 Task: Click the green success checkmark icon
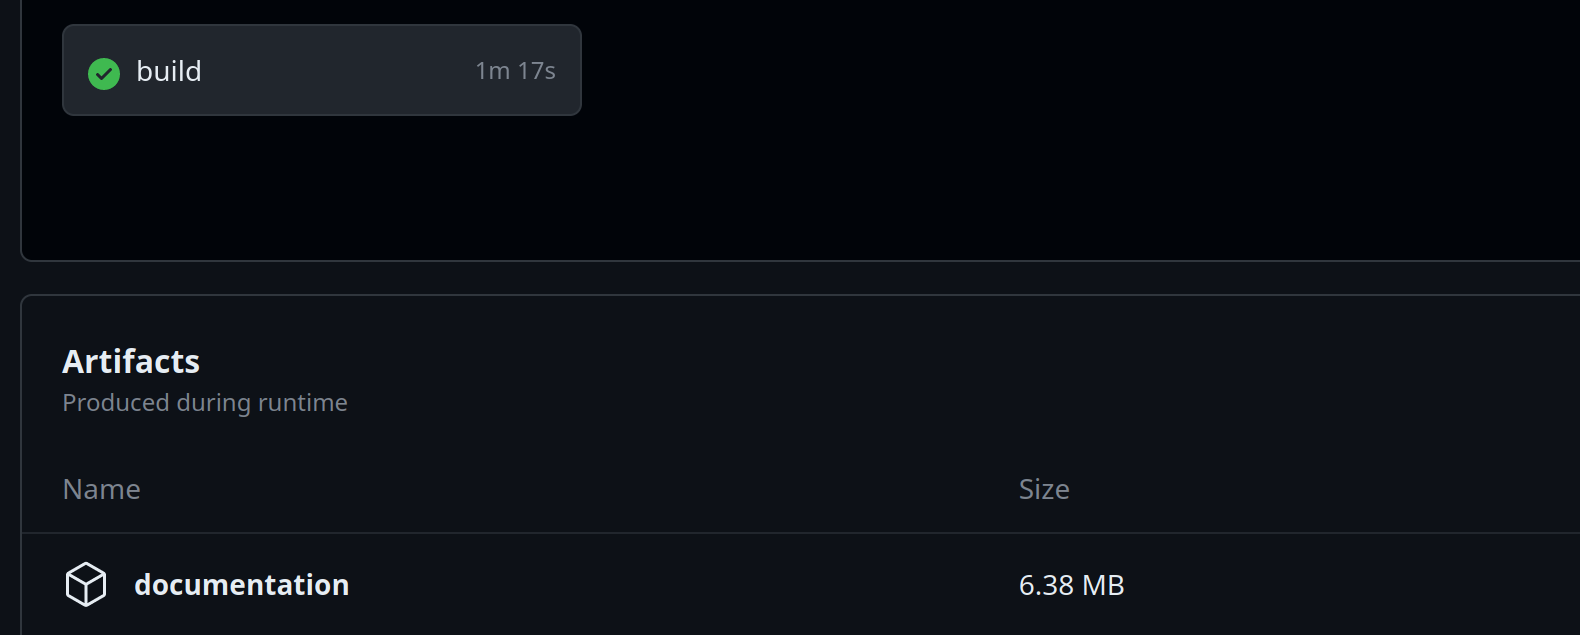coord(104,73)
